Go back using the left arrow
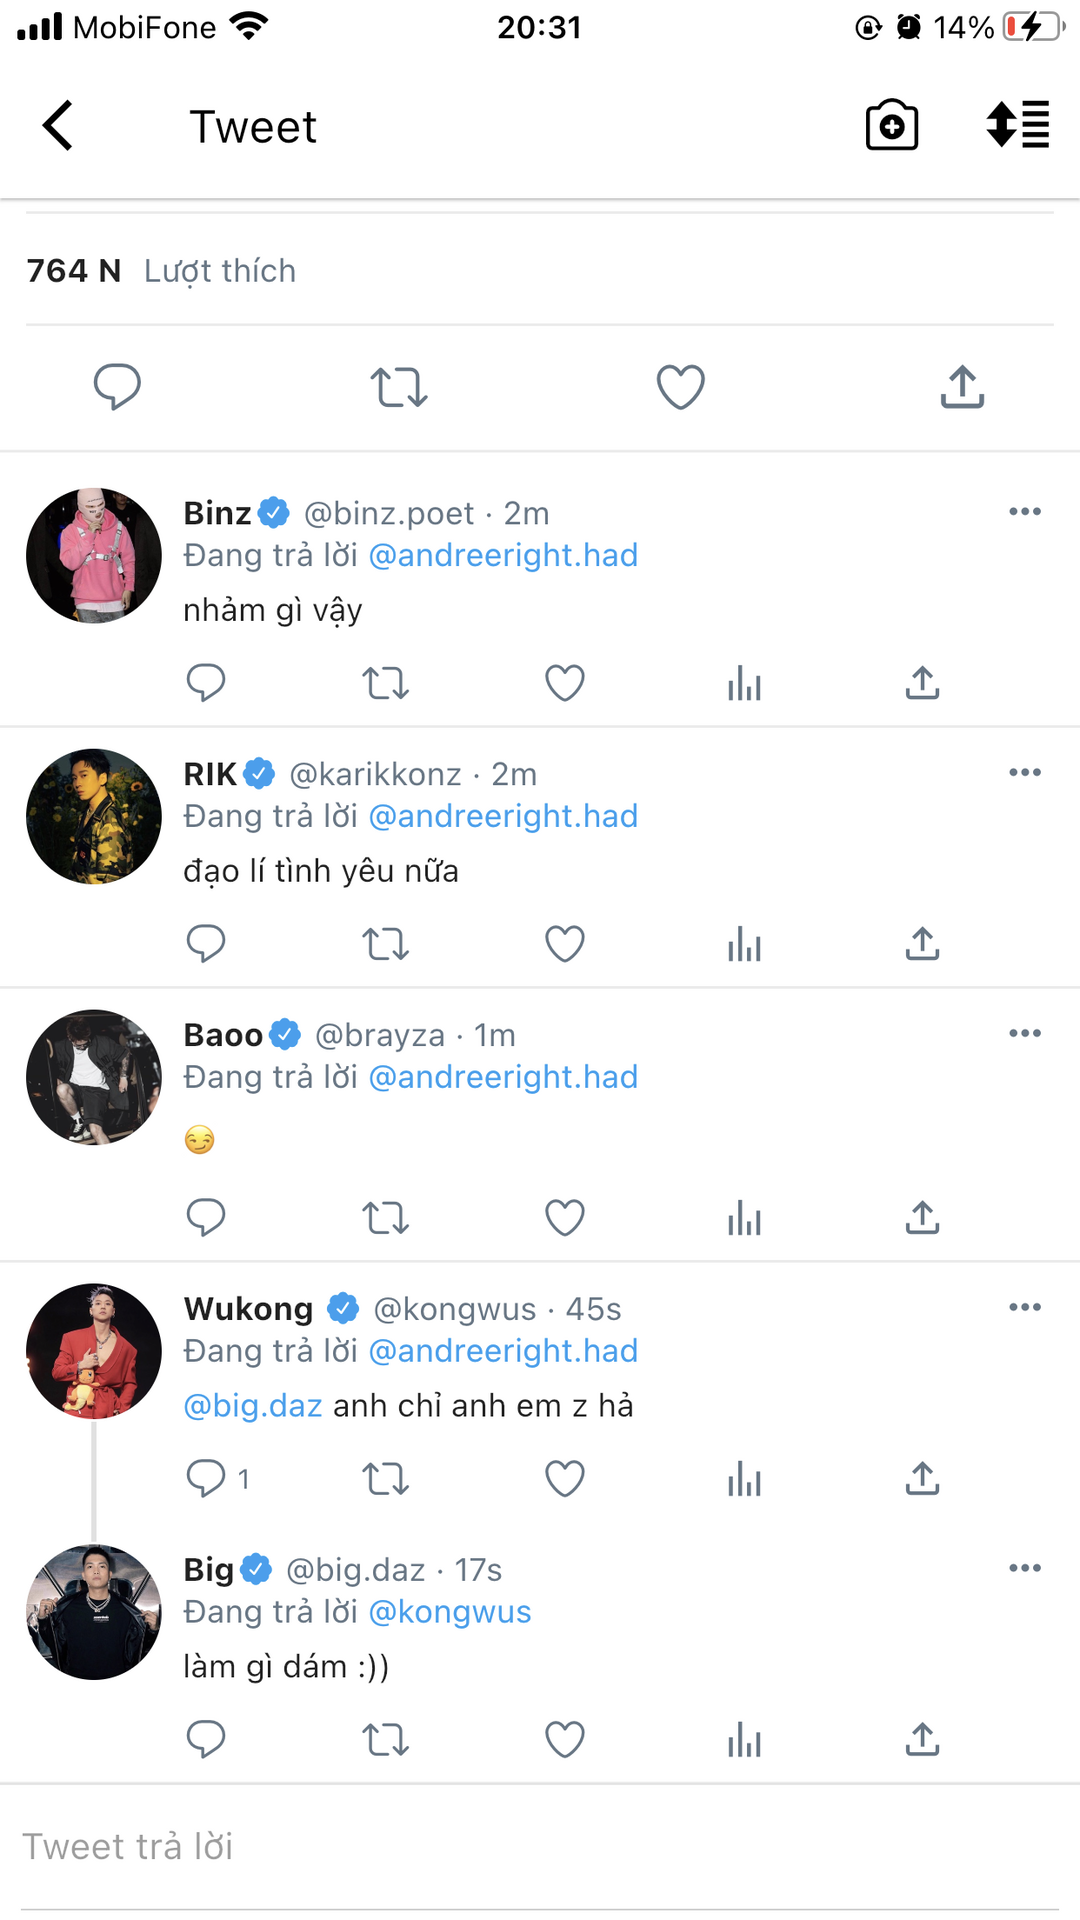Viewport: 1080px width, 1920px height. tap(58, 126)
